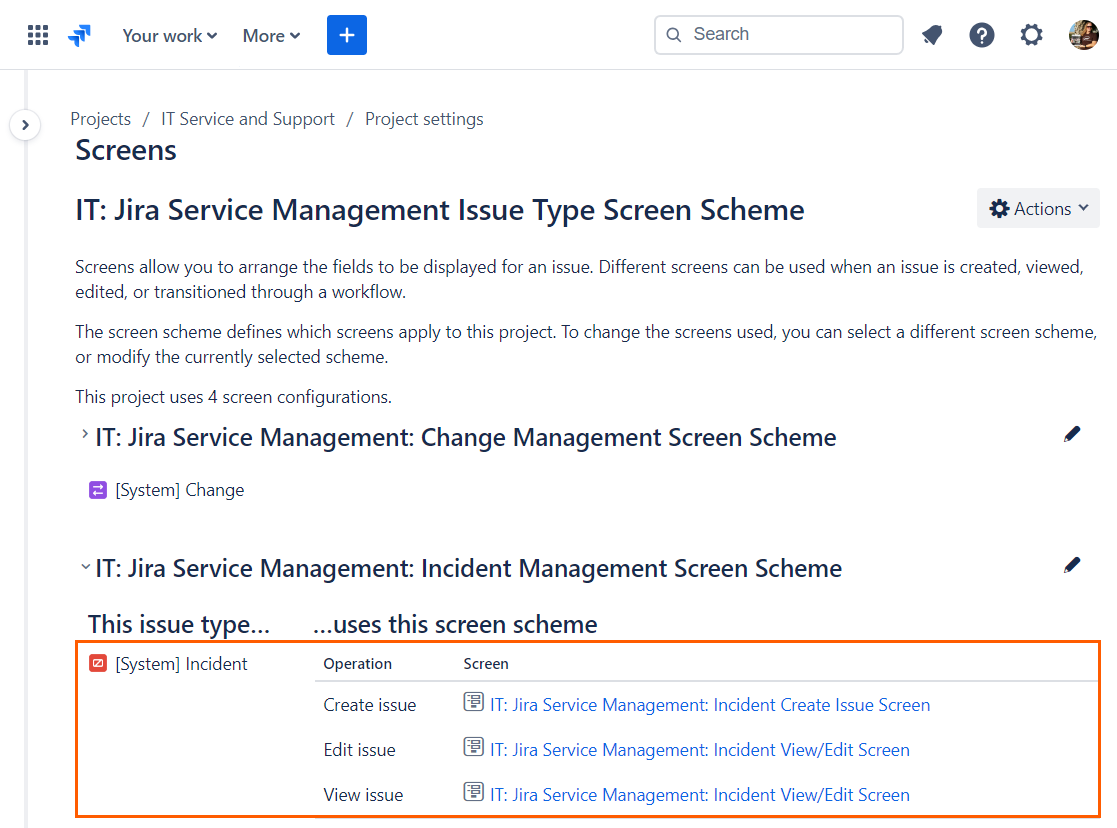Click the Search input field

779,34
